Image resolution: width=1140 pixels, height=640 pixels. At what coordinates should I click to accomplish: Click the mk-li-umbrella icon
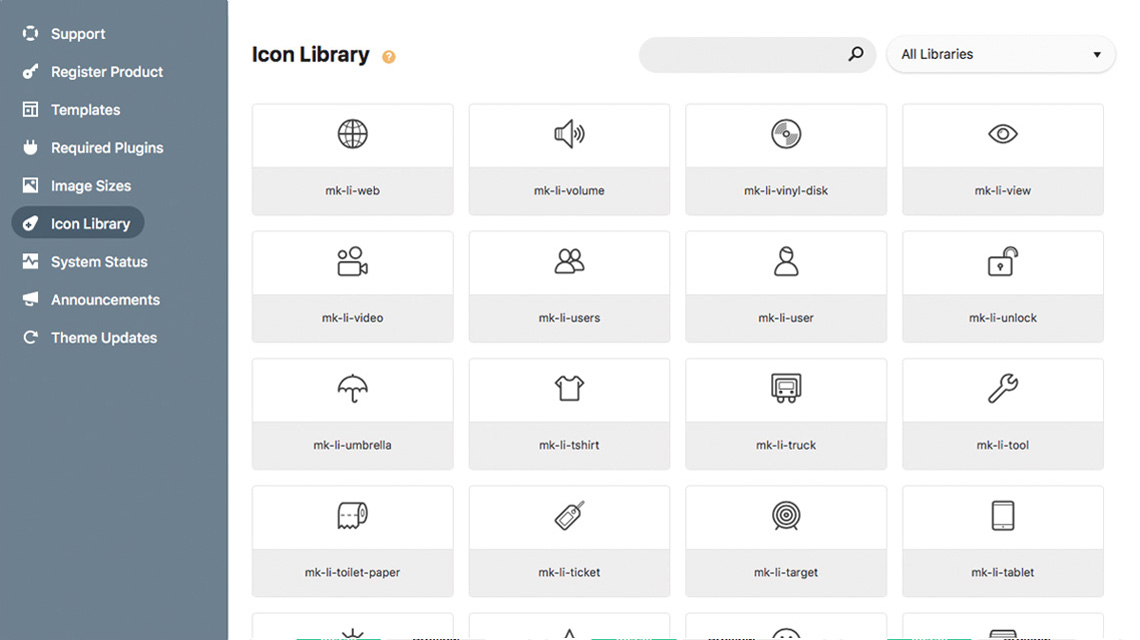click(x=352, y=388)
